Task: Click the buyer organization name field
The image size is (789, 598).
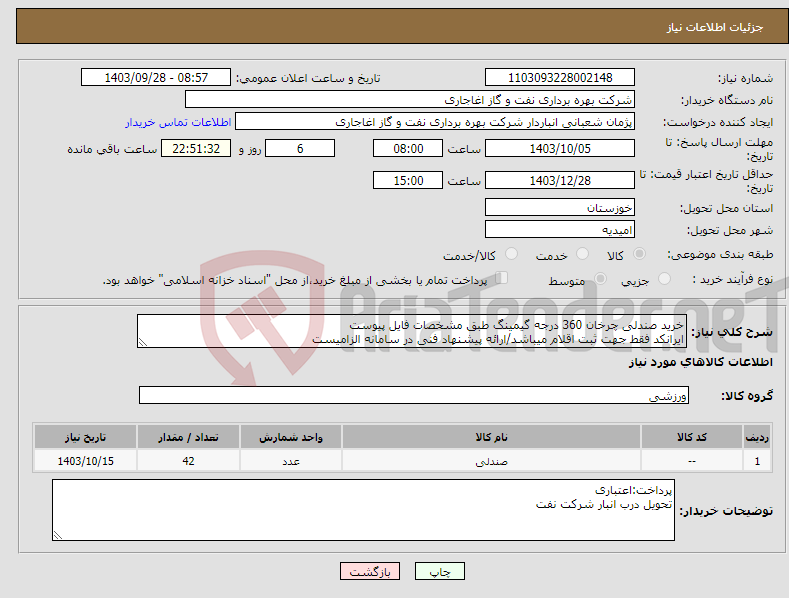Action: pos(410,100)
